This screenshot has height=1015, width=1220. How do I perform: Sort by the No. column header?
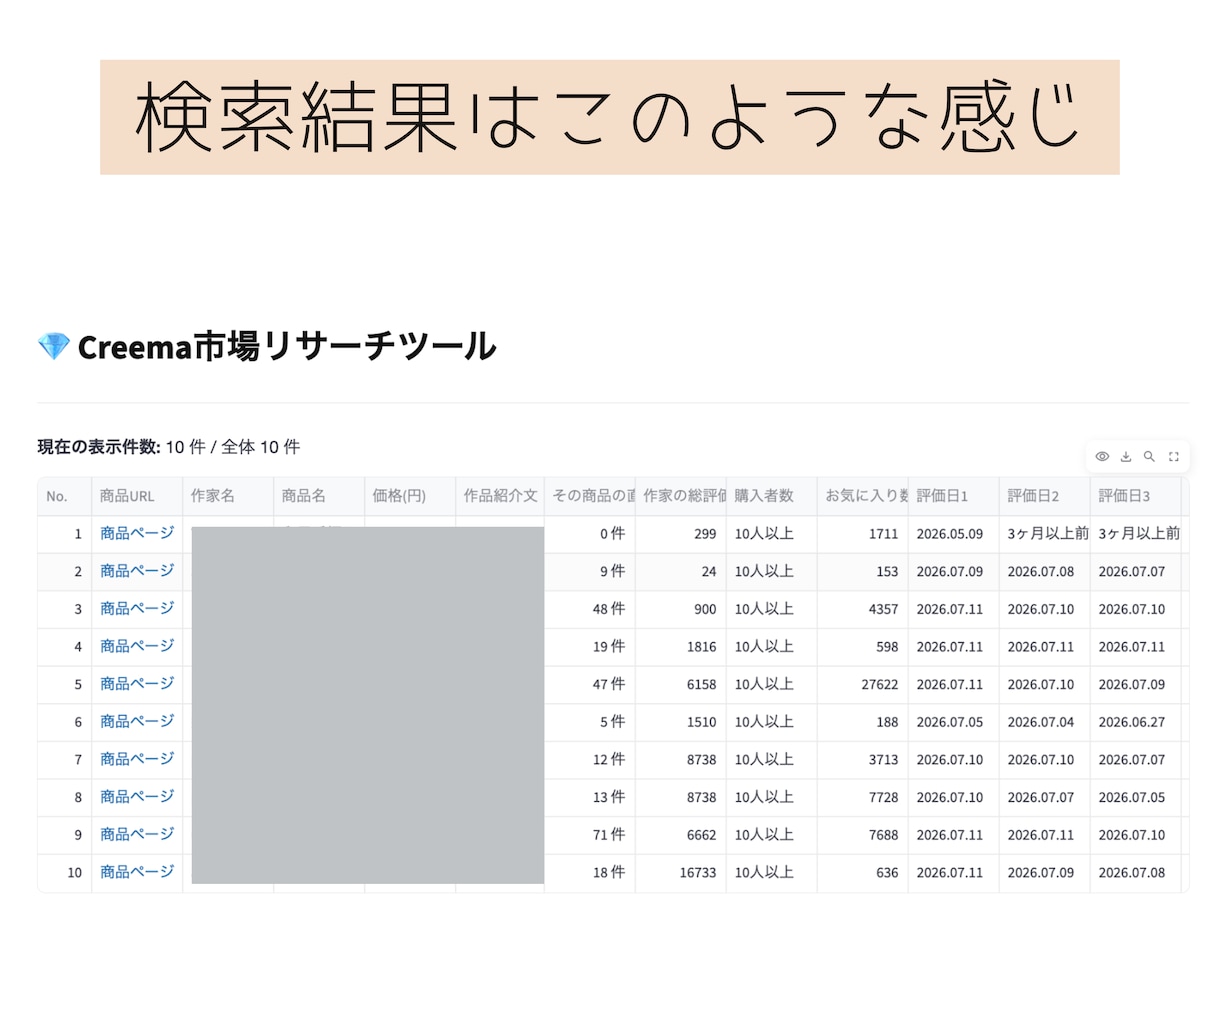pyautogui.click(x=65, y=496)
